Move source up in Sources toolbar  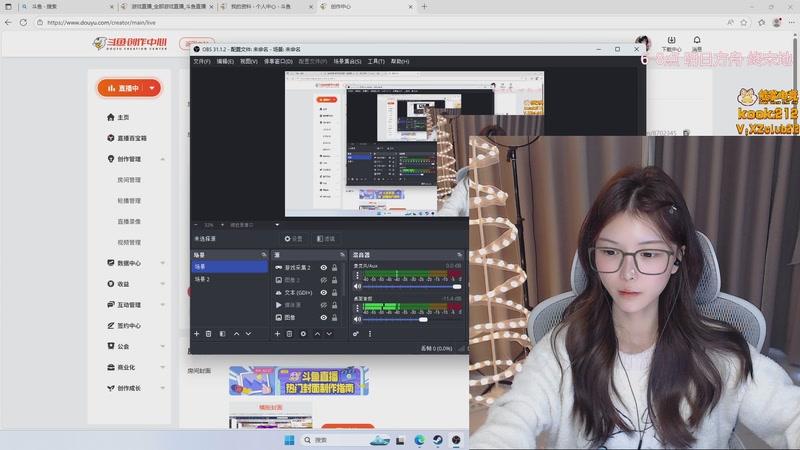pos(317,334)
